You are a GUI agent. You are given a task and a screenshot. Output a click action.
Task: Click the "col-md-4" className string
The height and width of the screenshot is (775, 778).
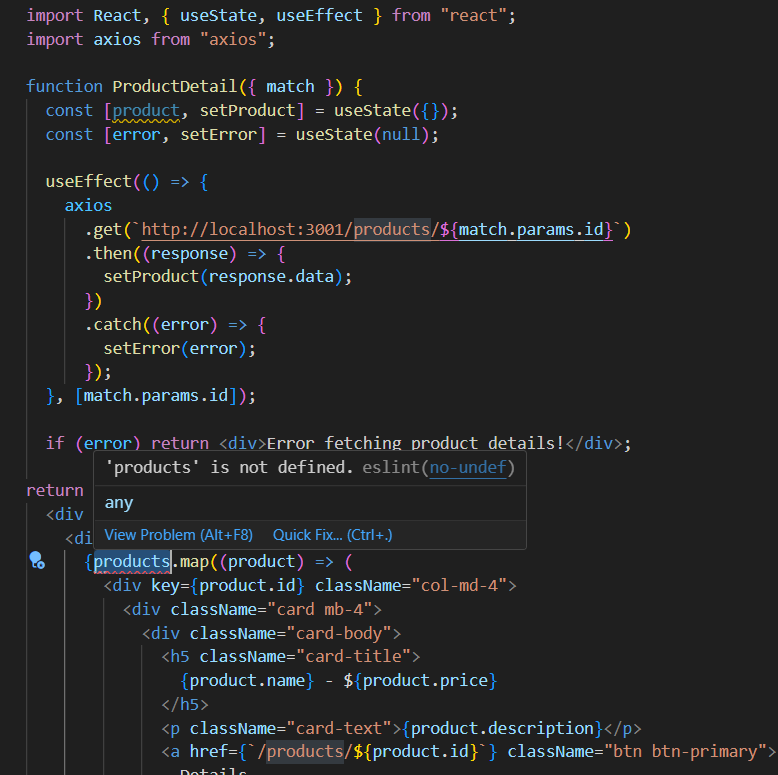(459, 585)
